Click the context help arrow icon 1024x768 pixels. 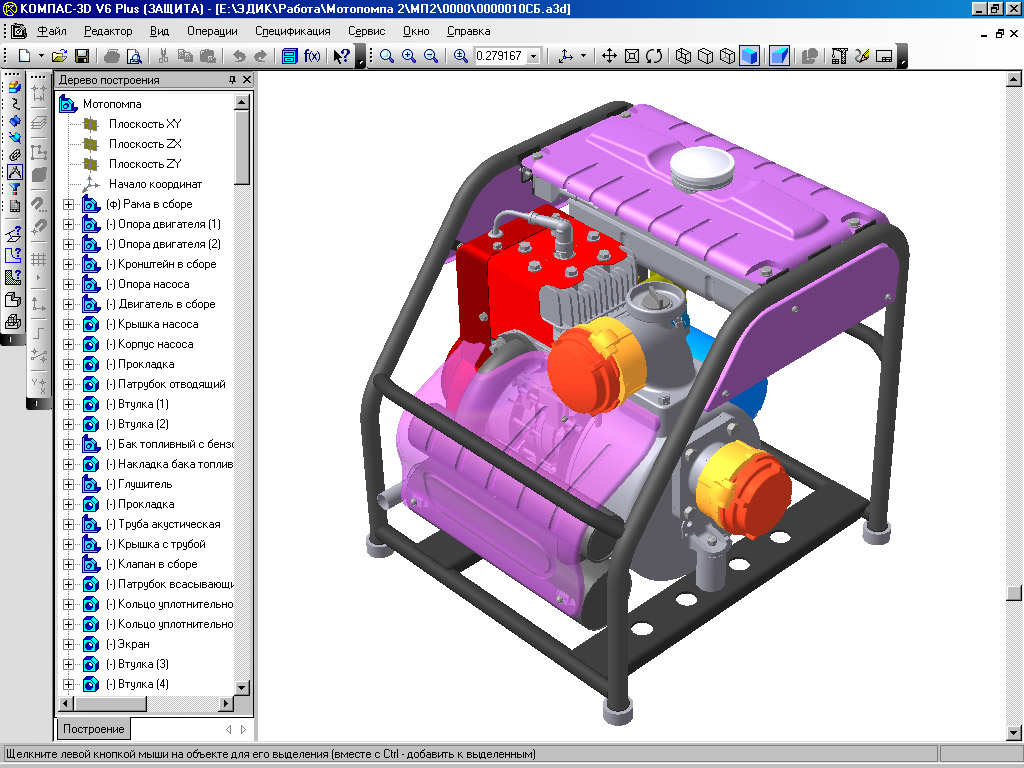pyautogui.click(x=342, y=56)
